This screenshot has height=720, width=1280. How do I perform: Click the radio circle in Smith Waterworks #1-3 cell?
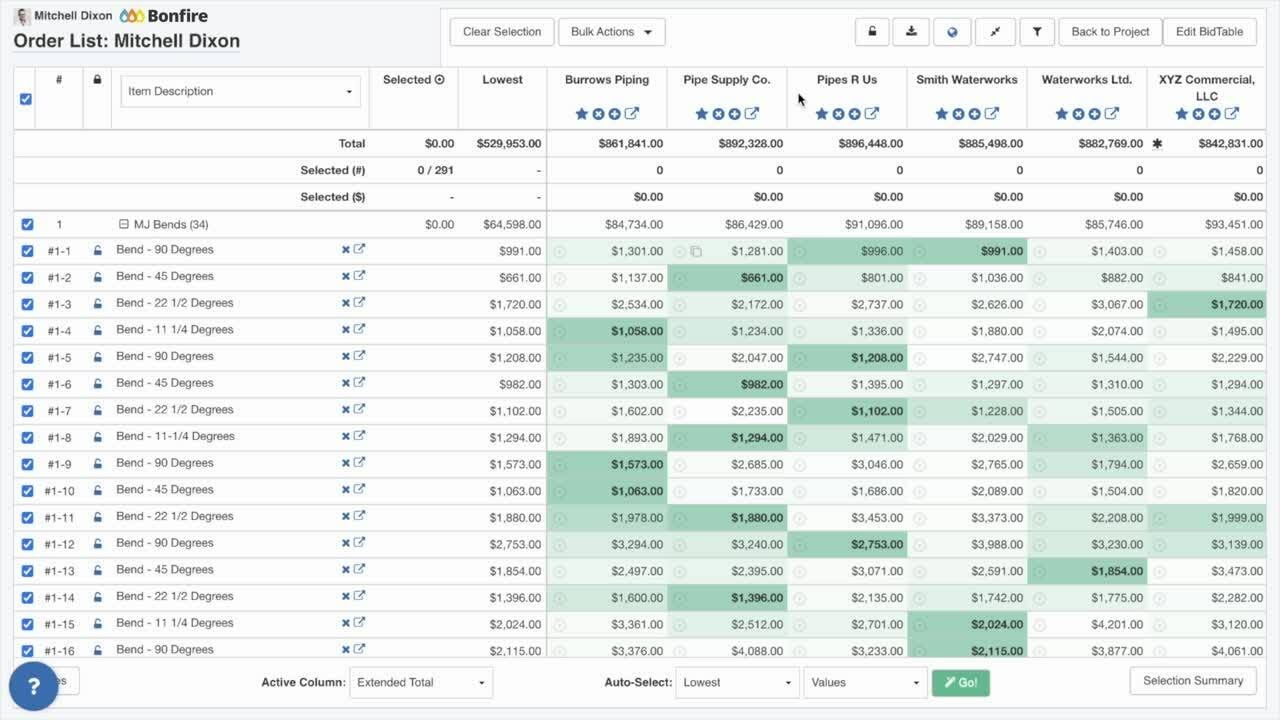(x=919, y=305)
